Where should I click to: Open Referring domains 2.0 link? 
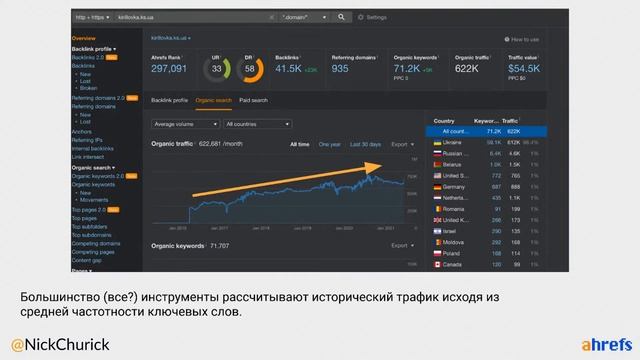coord(98,98)
